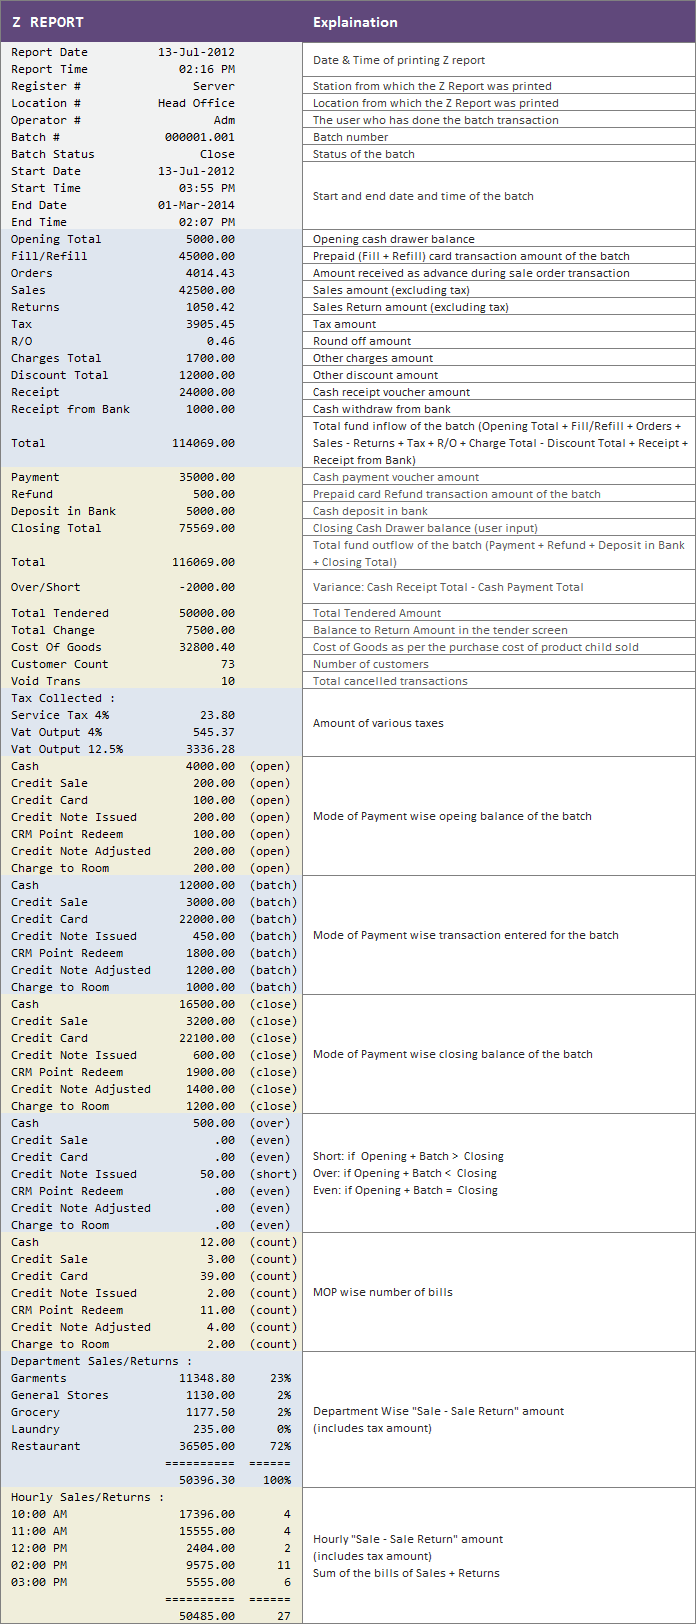Viewport: 696px width, 1624px height.
Task: Select the Credit Card batch amount 22000.00
Action: click(207, 919)
